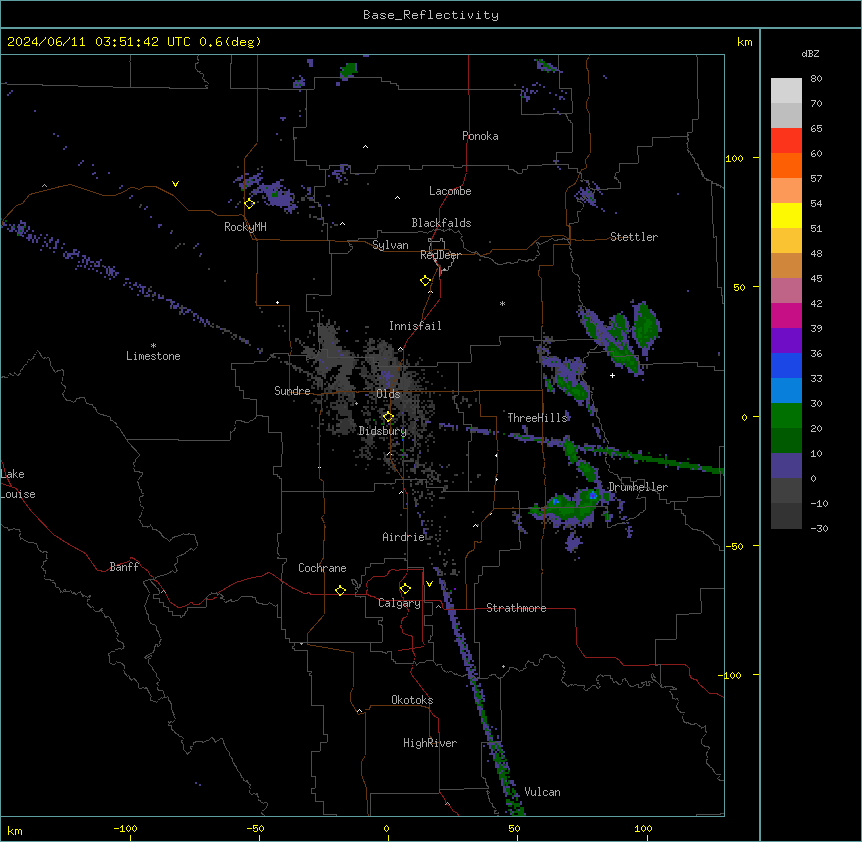The image size is (862, 842).
Task: Select the Lacombe map label
Action: [x=450, y=191]
